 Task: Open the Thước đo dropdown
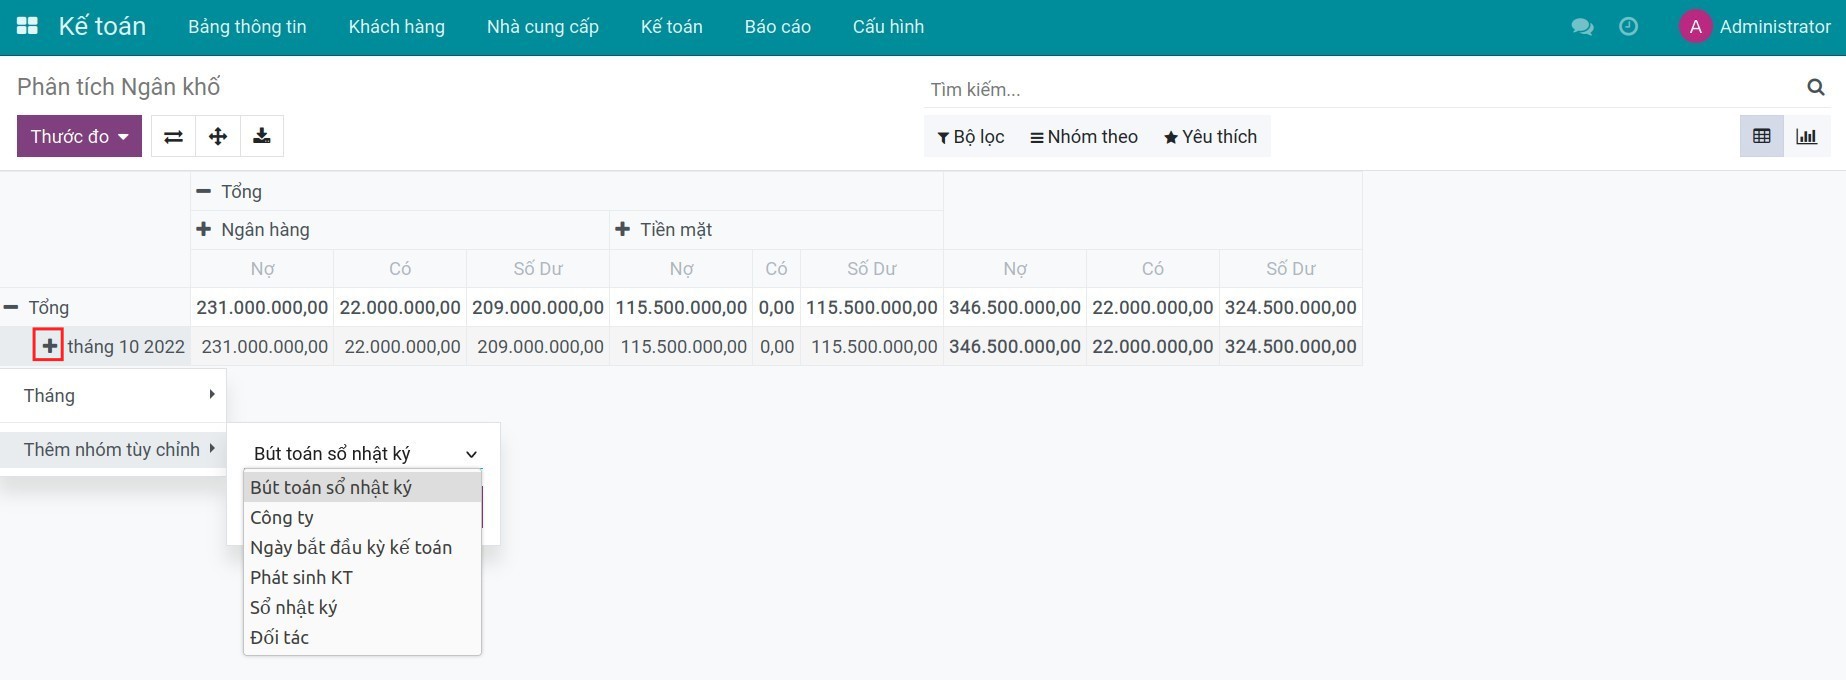tap(79, 136)
